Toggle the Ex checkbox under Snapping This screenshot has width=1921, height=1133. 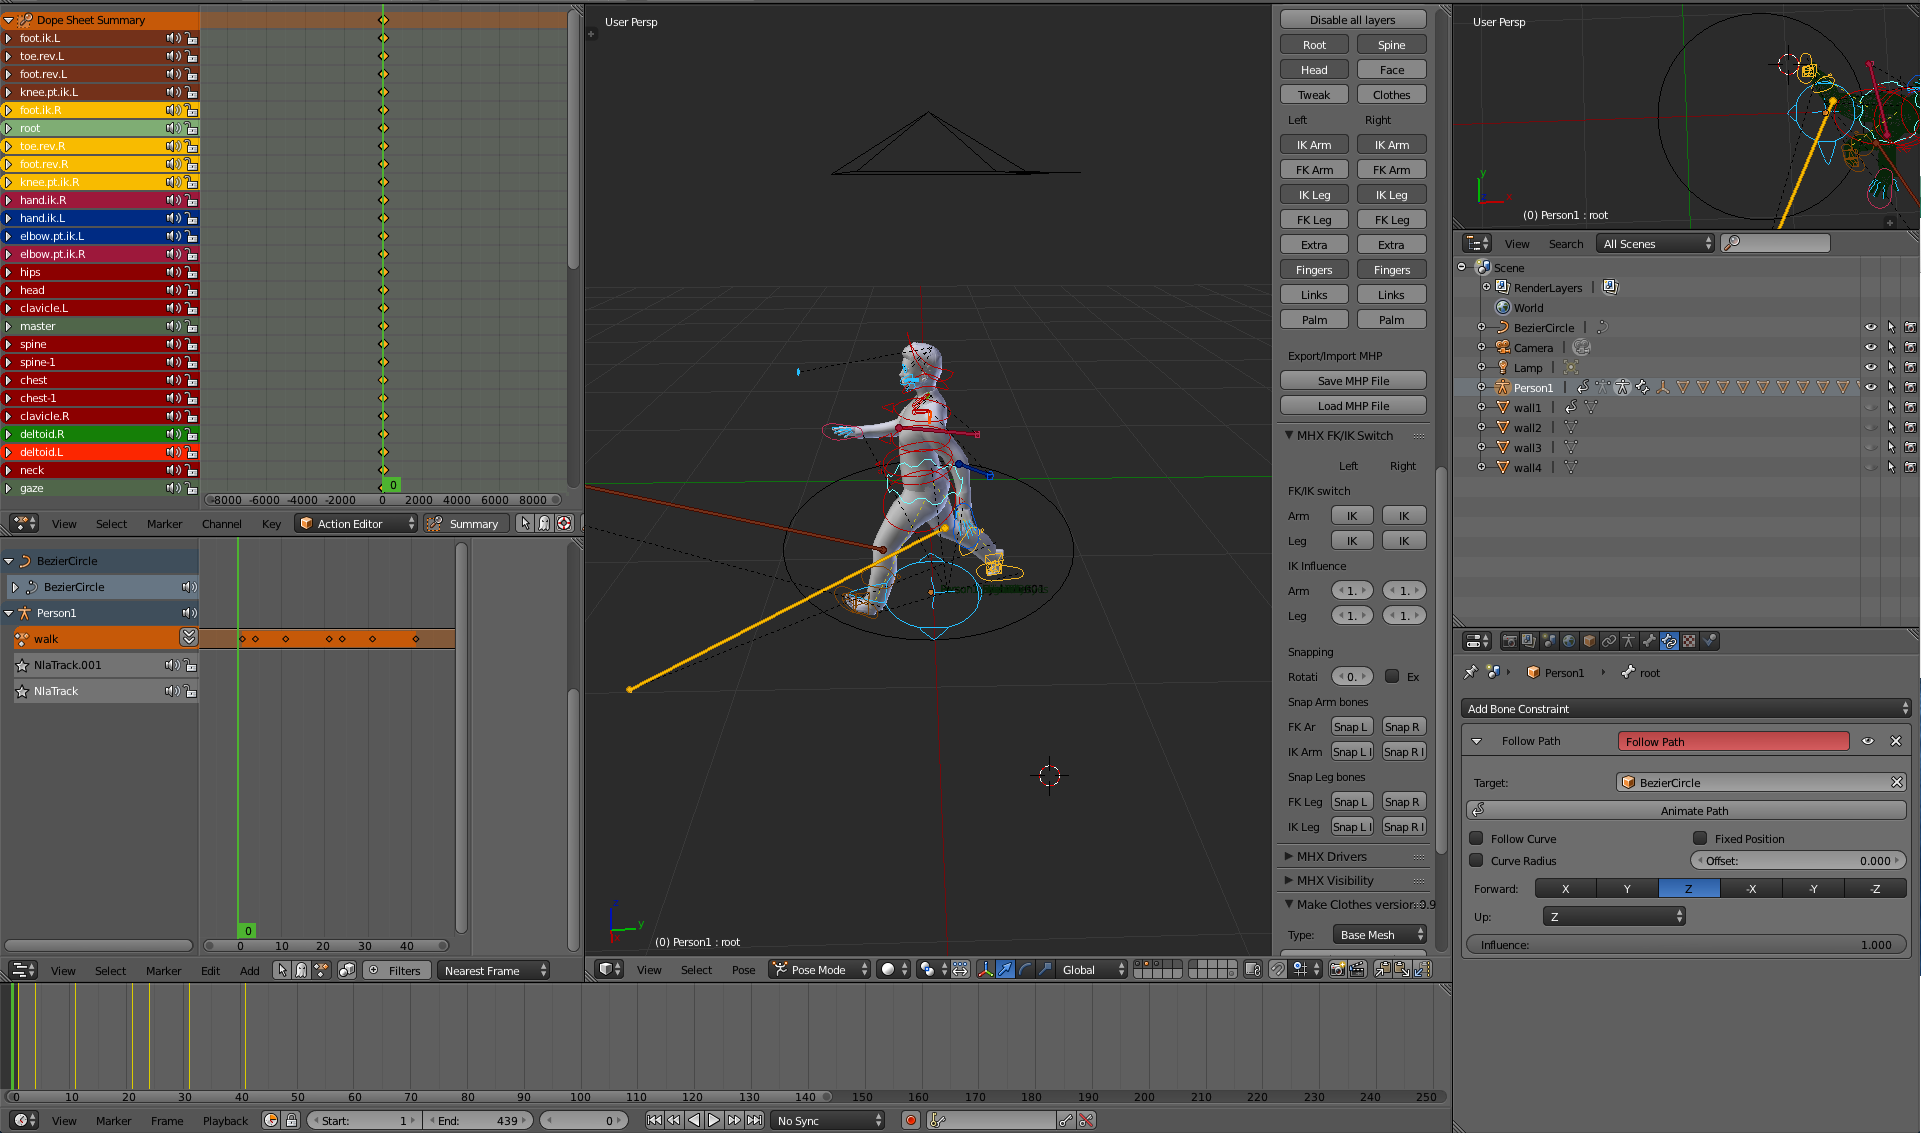click(1391, 676)
